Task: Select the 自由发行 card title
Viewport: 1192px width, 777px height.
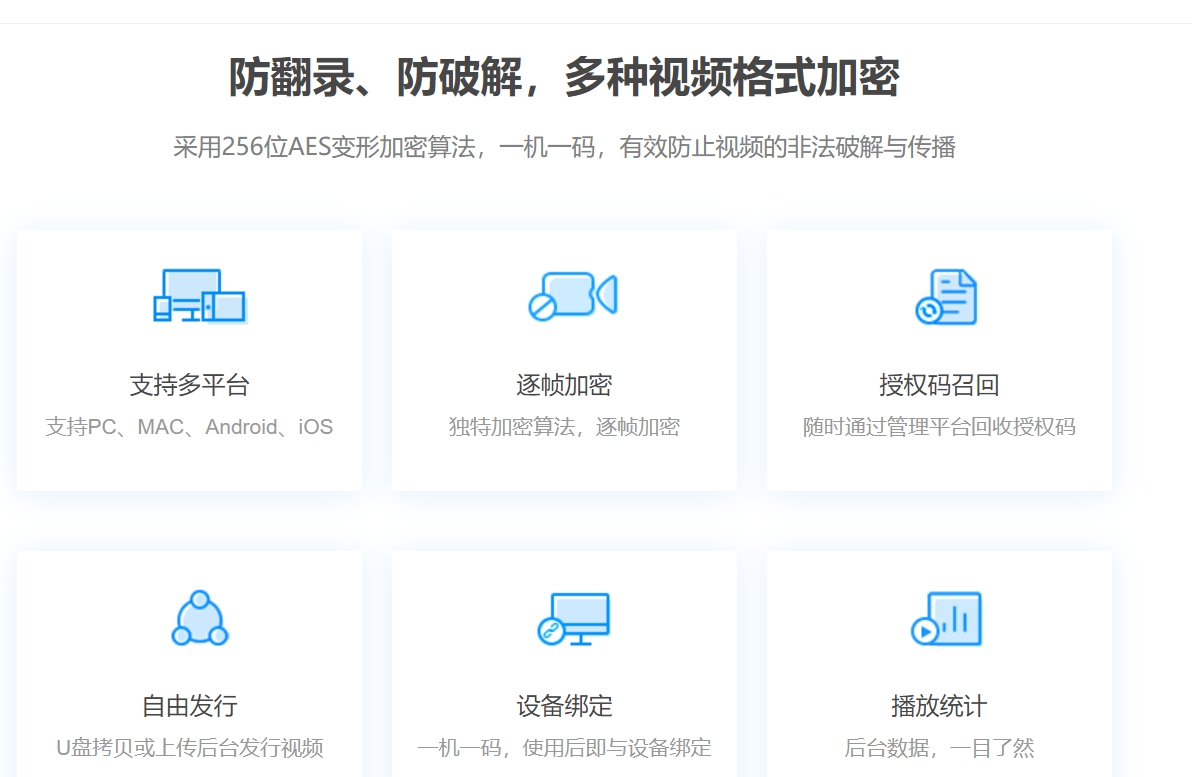Action: (189, 706)
